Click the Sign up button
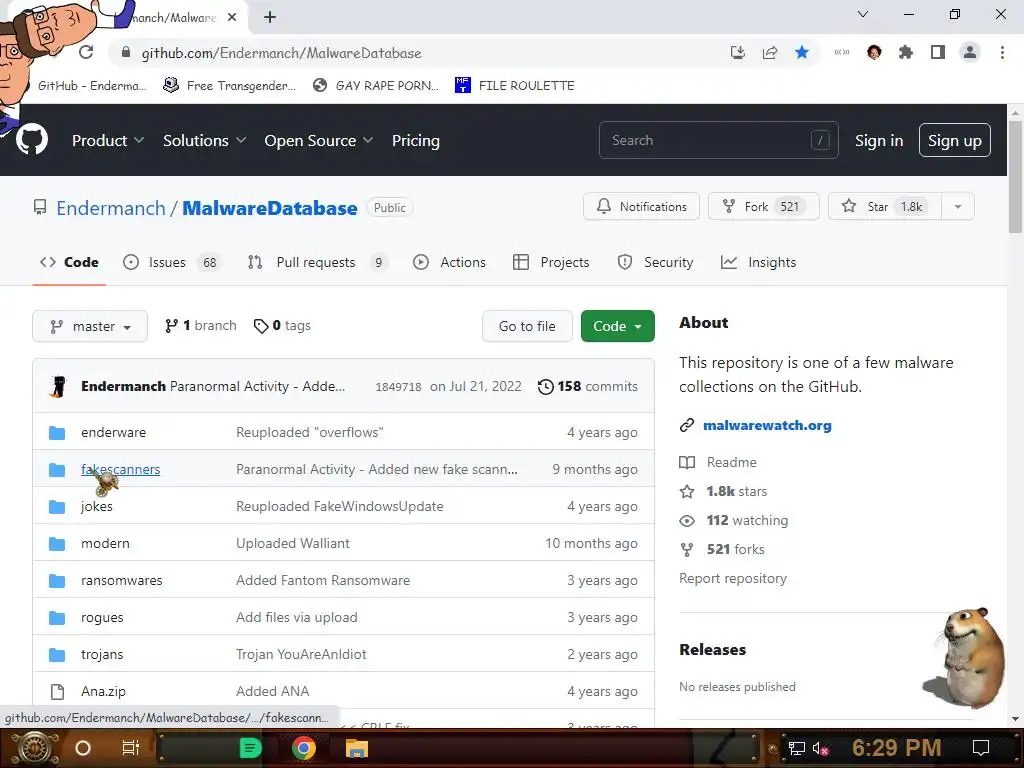Viewport: 1024px width, 768px height. point(955,140)
